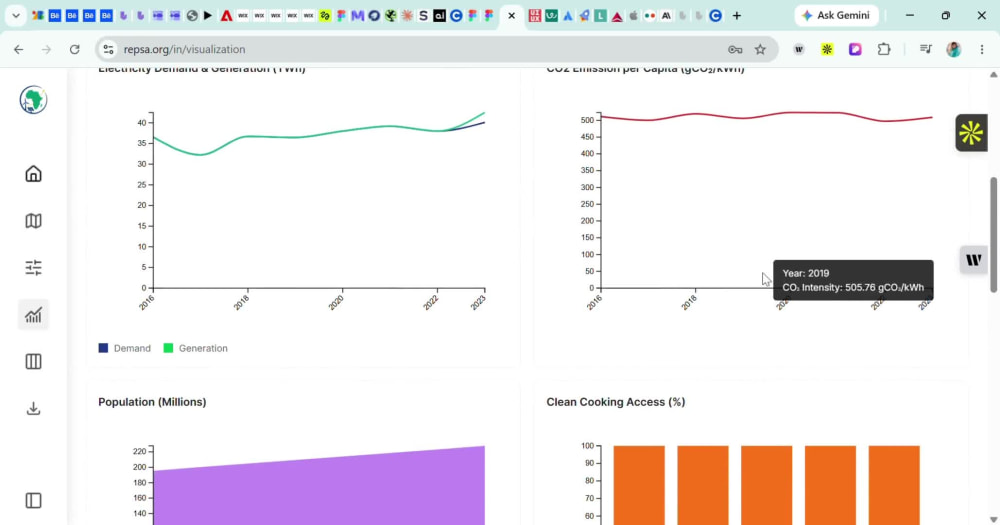This screenshot has height=525, width=1000.
Task: Expand the tab search dropdown
Action: point(16,15)
